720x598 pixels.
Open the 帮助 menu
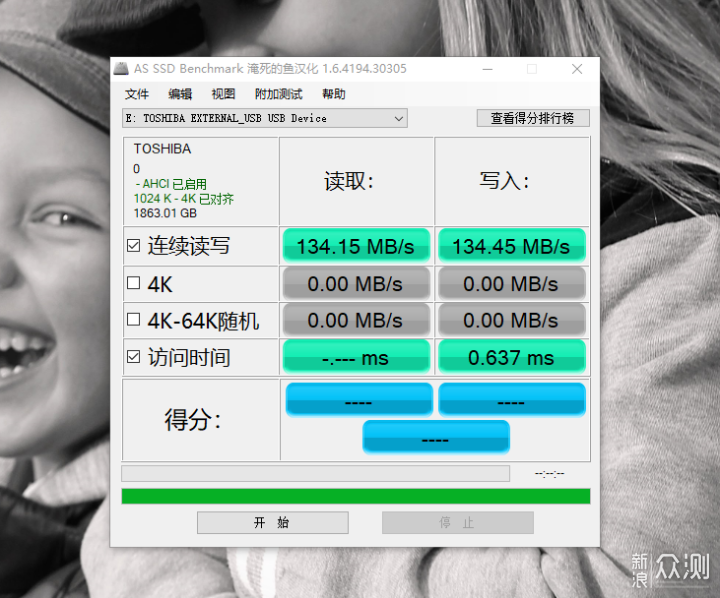[x=334, y=94]
